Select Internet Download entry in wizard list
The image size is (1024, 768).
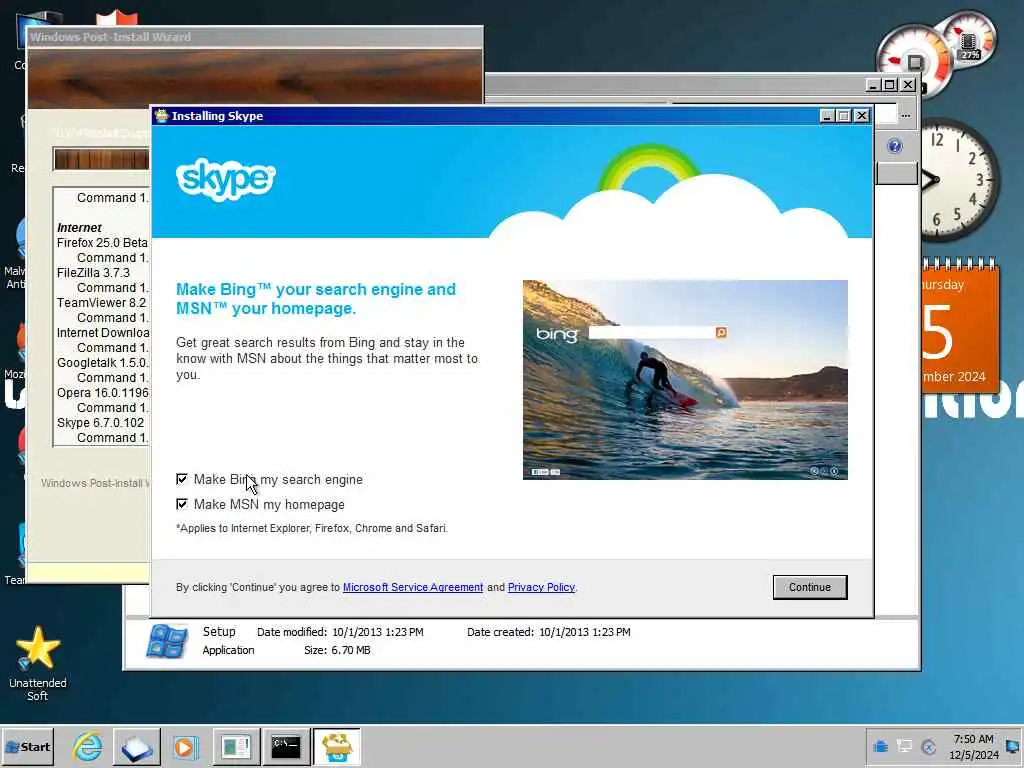click(103, 333)
